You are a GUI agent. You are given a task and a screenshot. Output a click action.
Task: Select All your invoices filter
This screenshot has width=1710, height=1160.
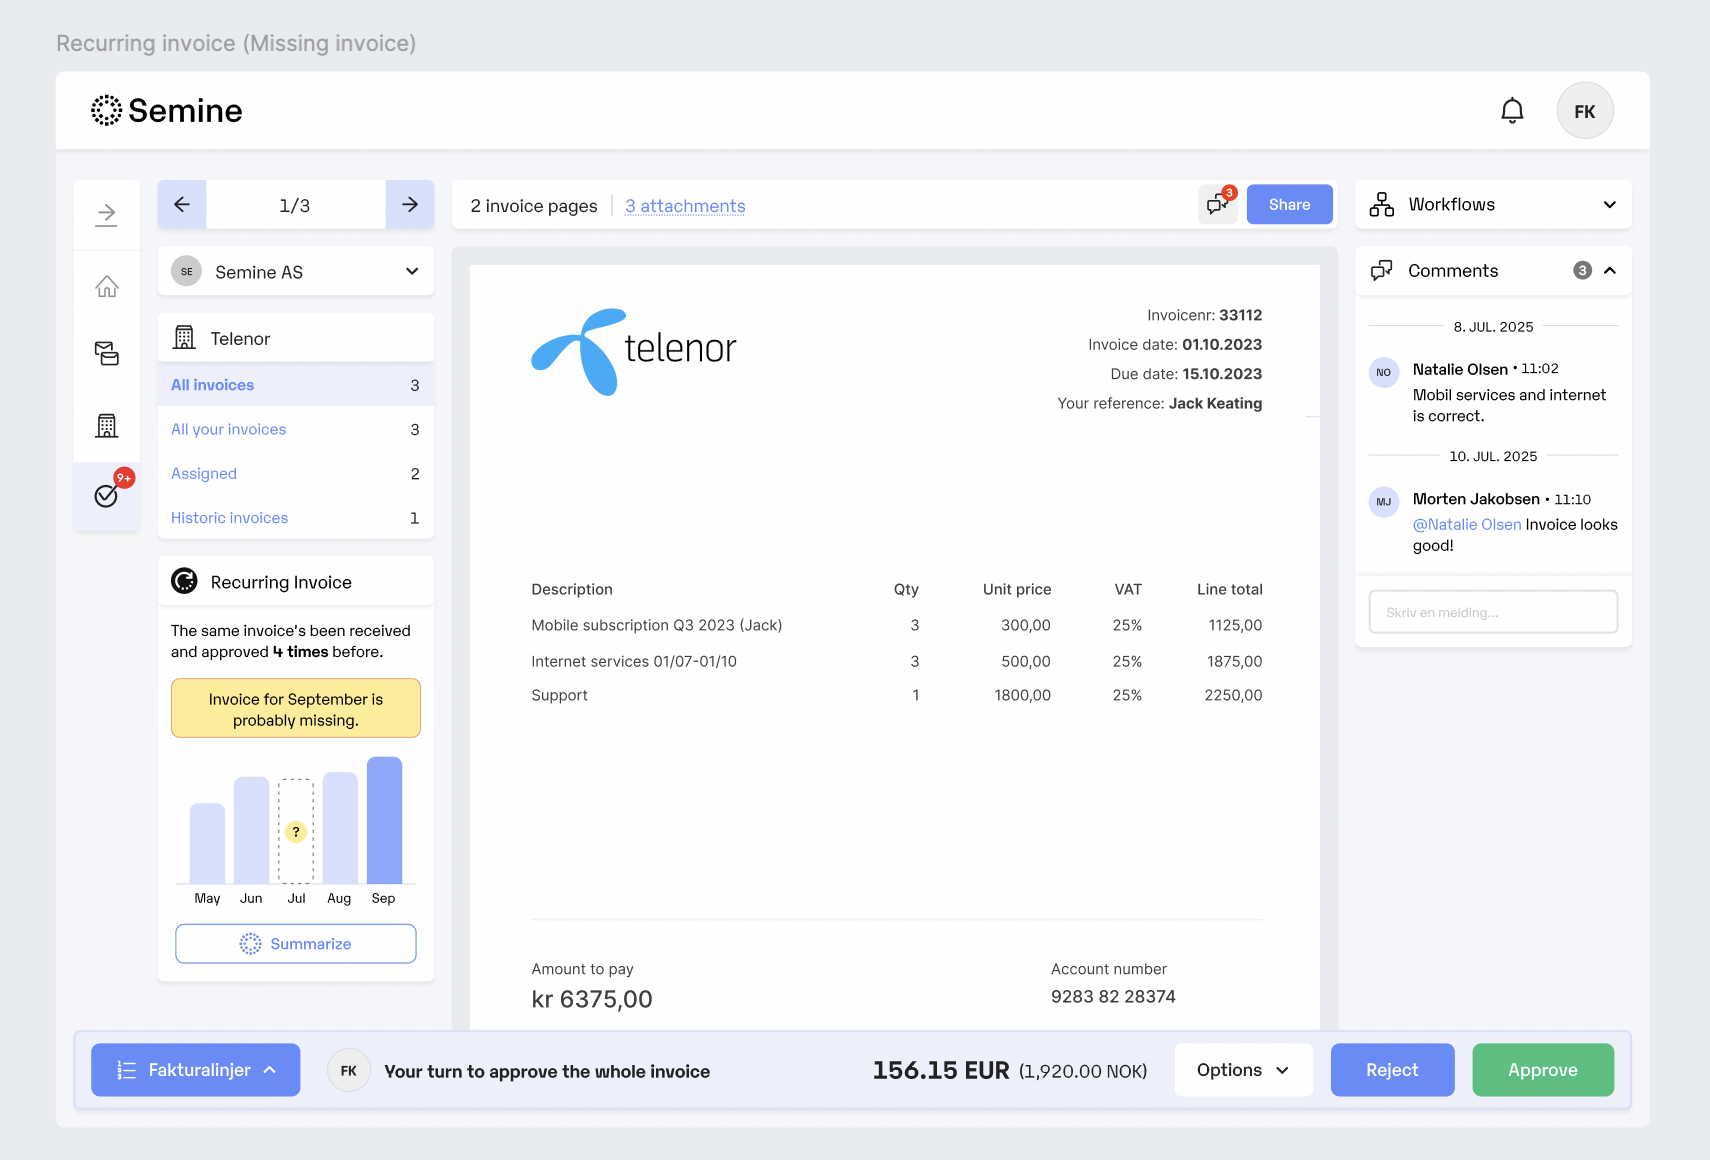296,429
